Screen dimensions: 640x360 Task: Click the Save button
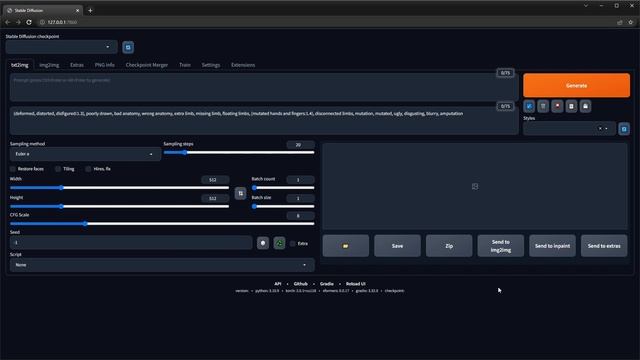[x=397, y=246]
